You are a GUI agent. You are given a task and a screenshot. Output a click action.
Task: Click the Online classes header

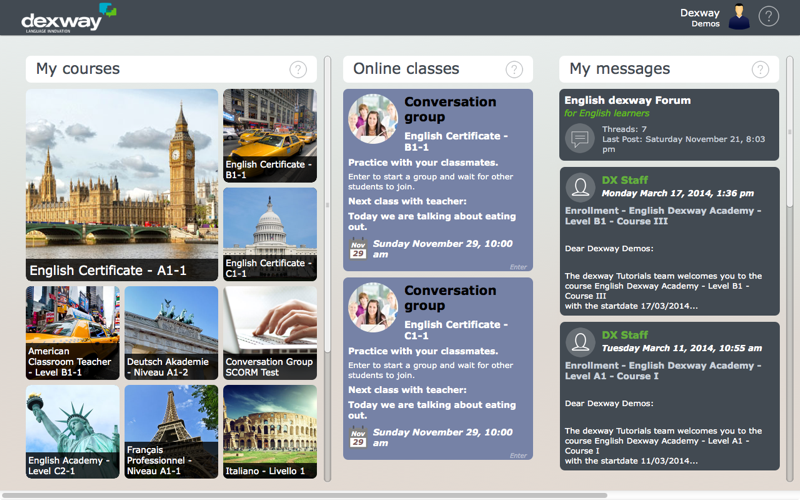coord(438,69)
